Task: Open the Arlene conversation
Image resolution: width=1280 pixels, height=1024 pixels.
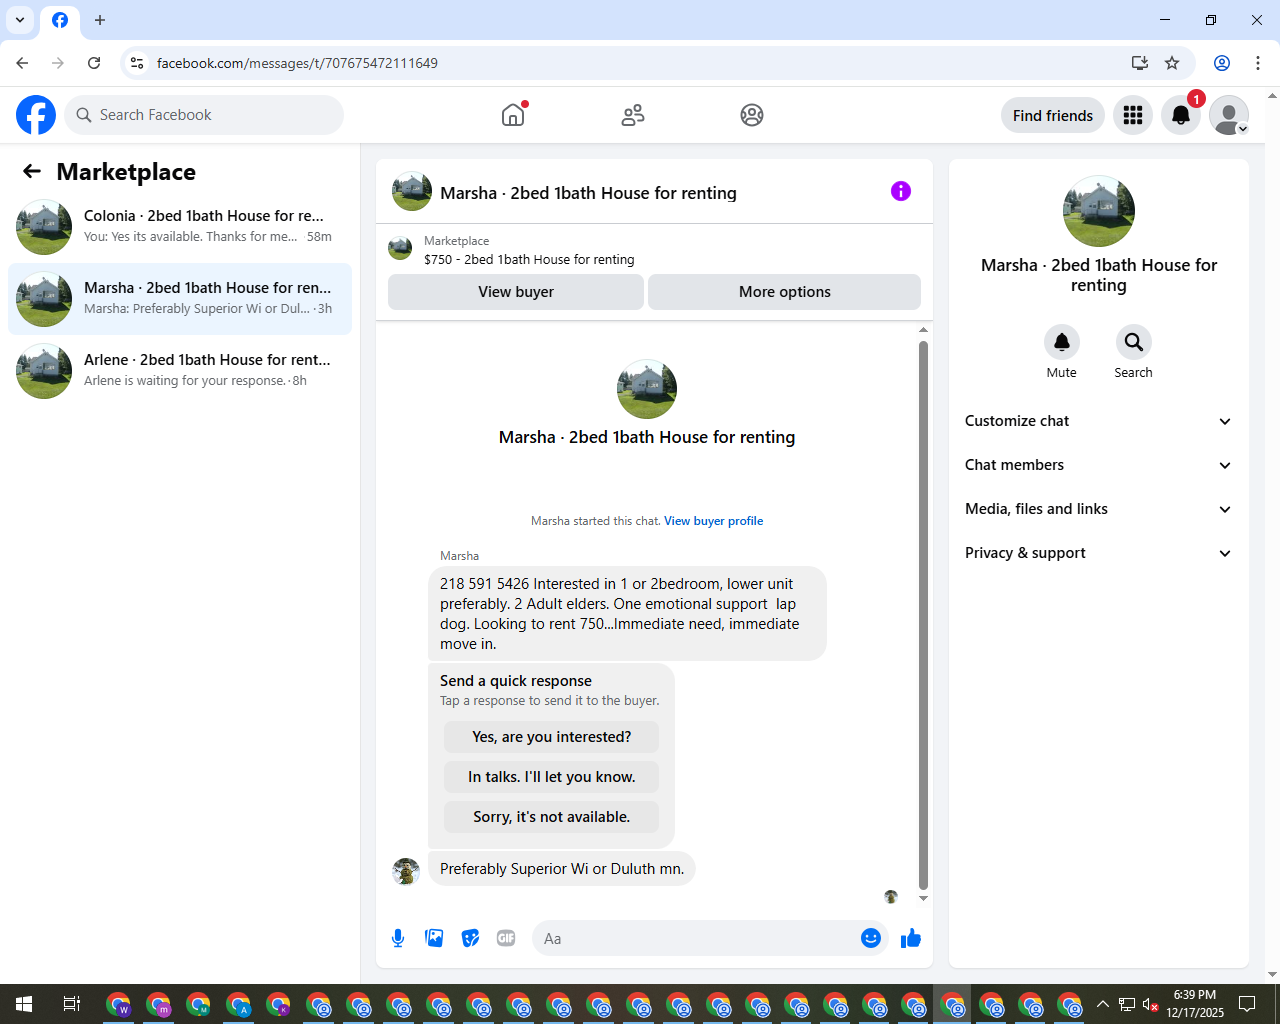Action: (x=180, y=371)
